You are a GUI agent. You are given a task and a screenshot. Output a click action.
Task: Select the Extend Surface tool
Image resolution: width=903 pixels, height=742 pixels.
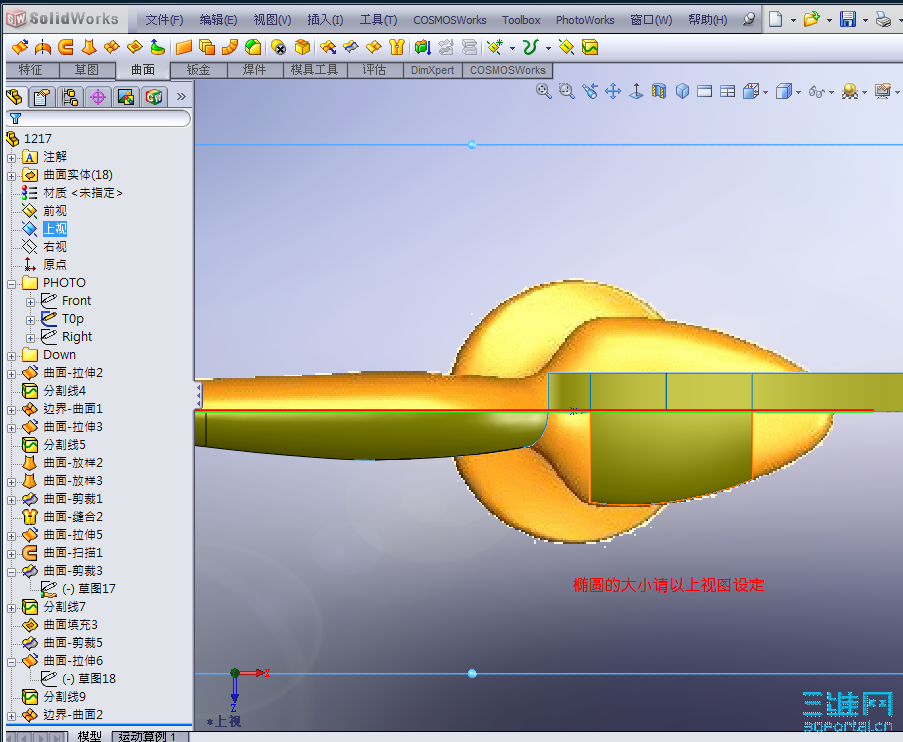(328, 47)
